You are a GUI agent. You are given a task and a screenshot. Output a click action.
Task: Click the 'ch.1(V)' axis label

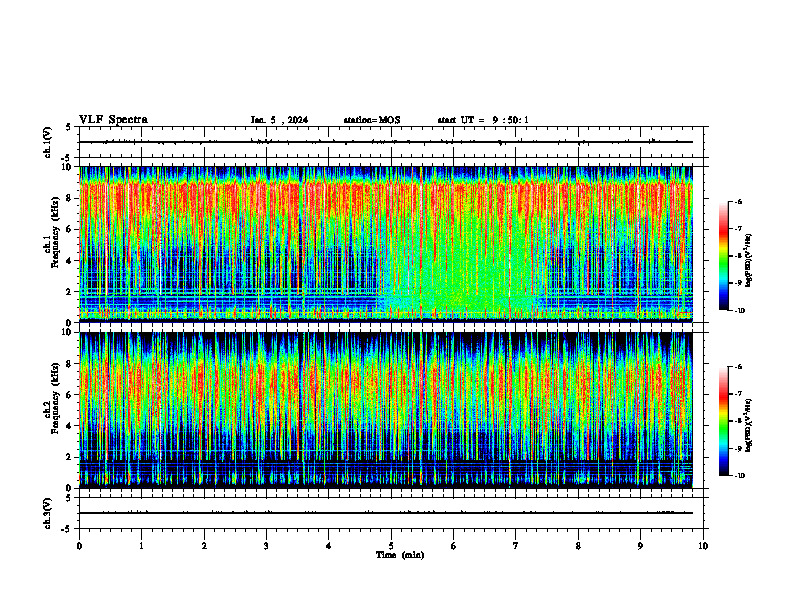[x=47, y=142]
